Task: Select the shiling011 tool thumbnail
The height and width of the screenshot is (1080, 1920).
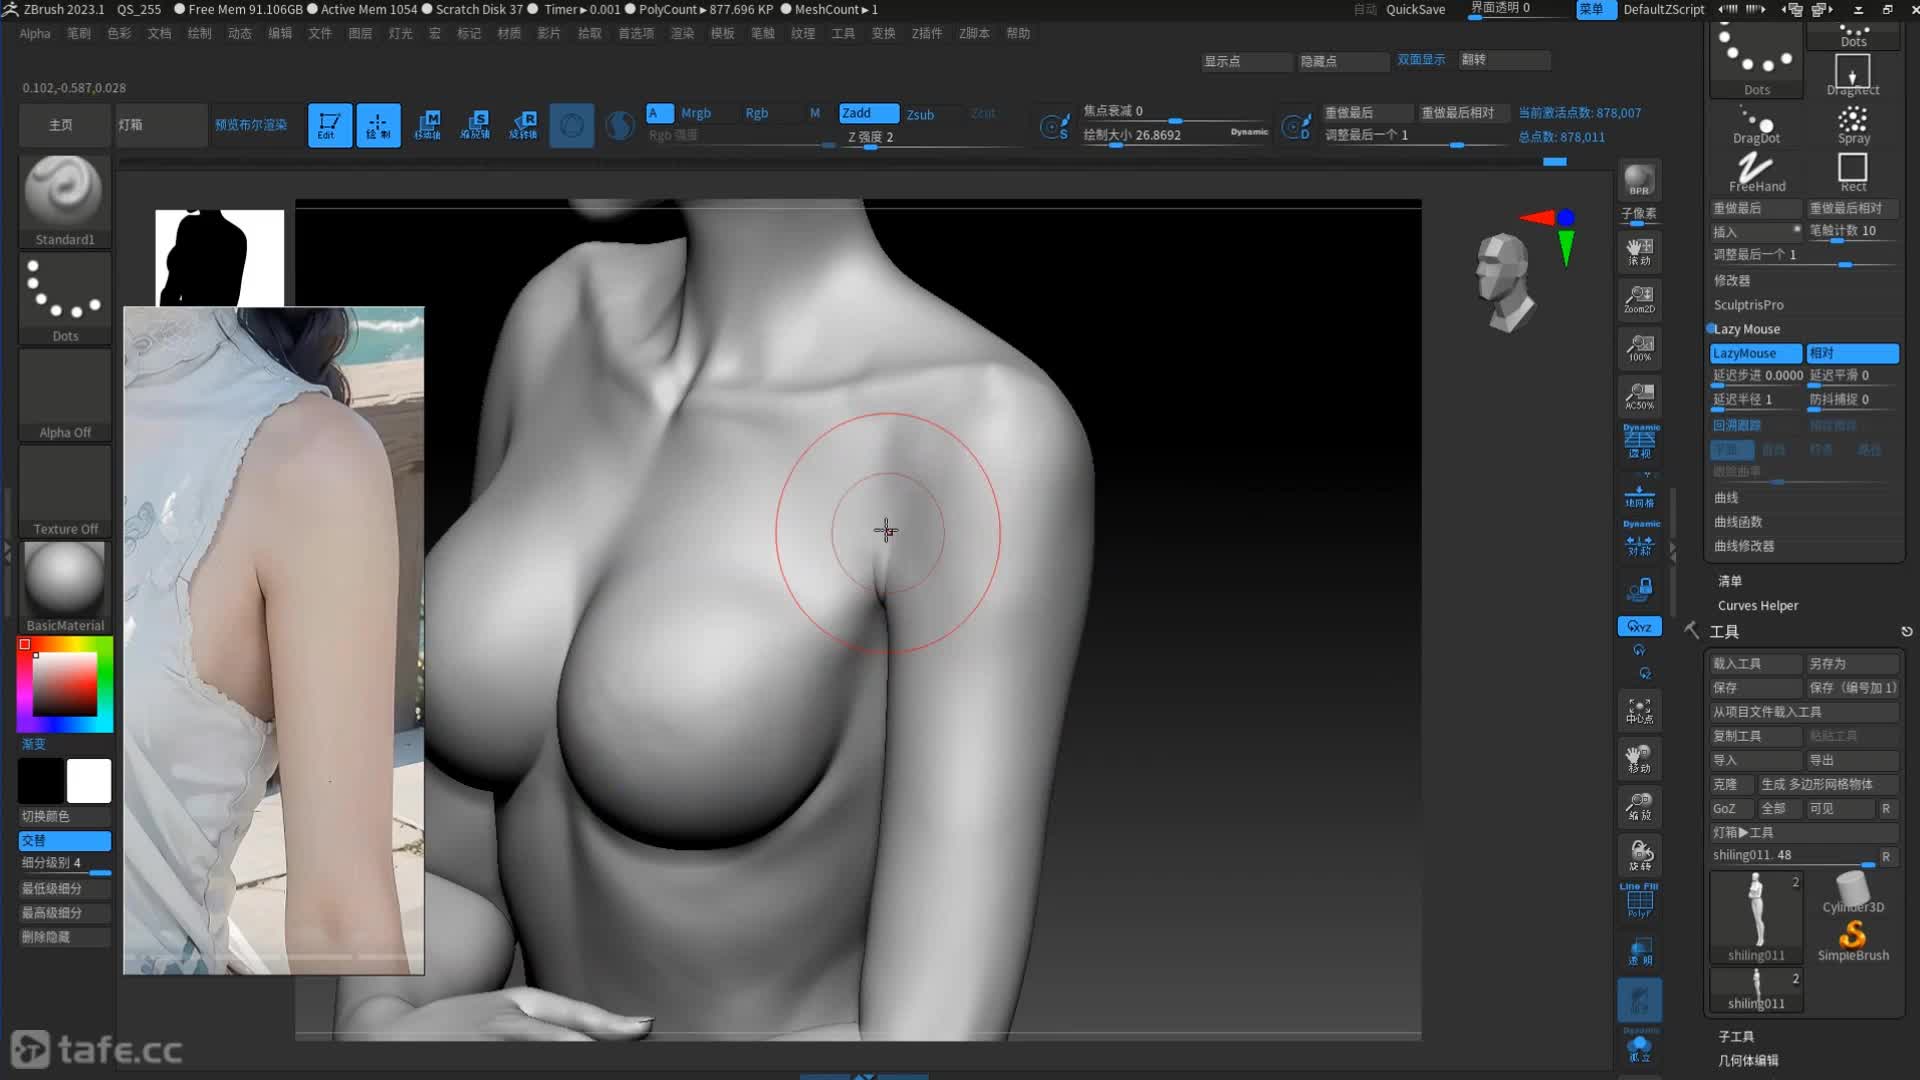Action: coord(1756,917)
